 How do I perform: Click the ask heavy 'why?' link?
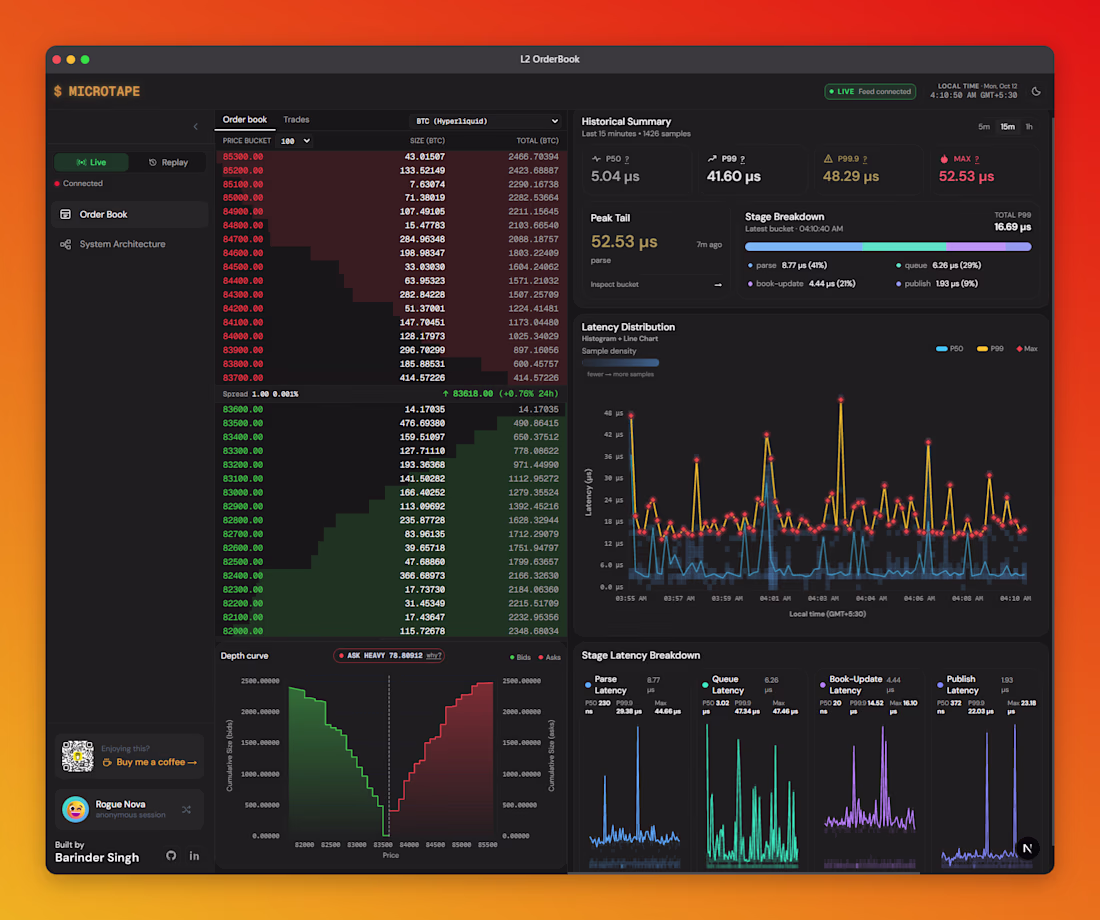(434, 655)
